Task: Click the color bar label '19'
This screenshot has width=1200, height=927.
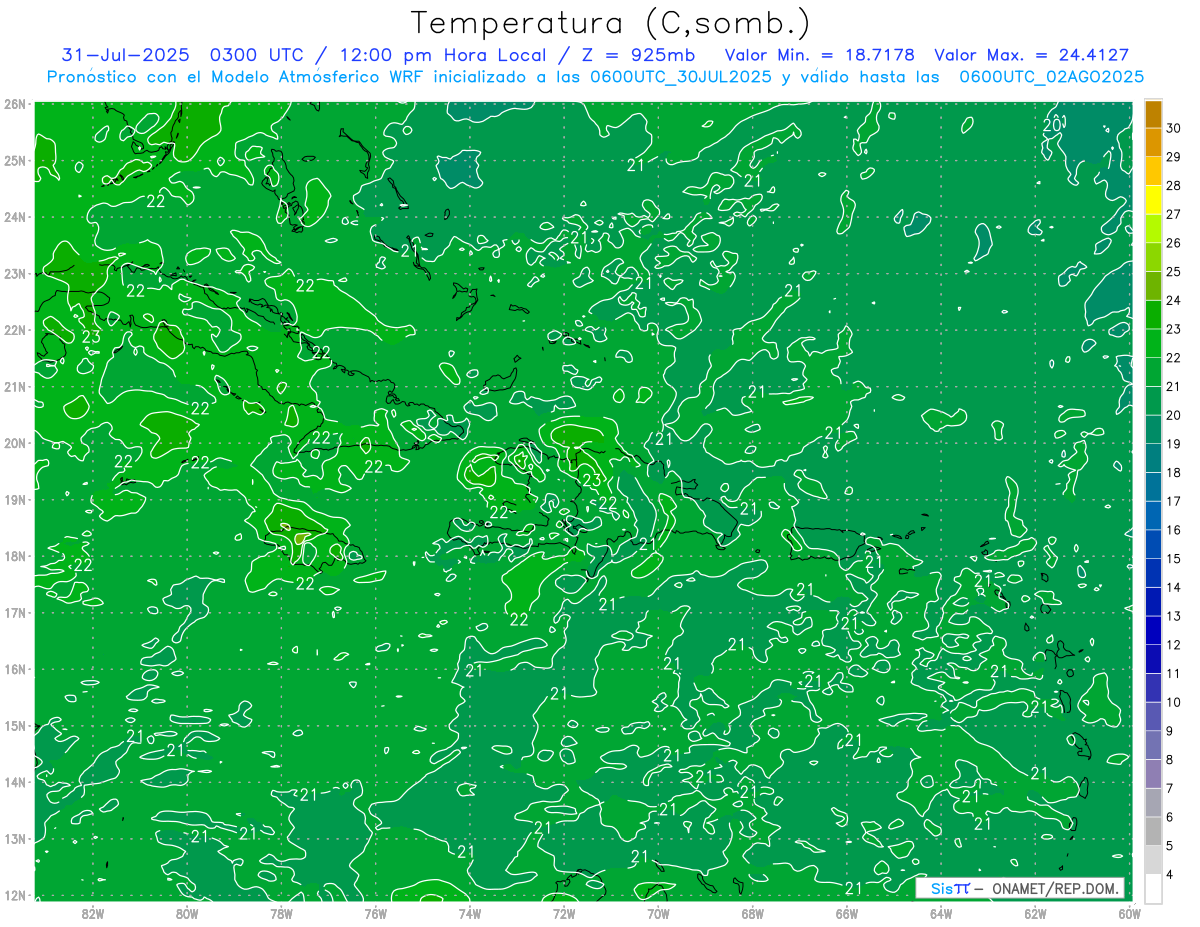Action: 1174,444
